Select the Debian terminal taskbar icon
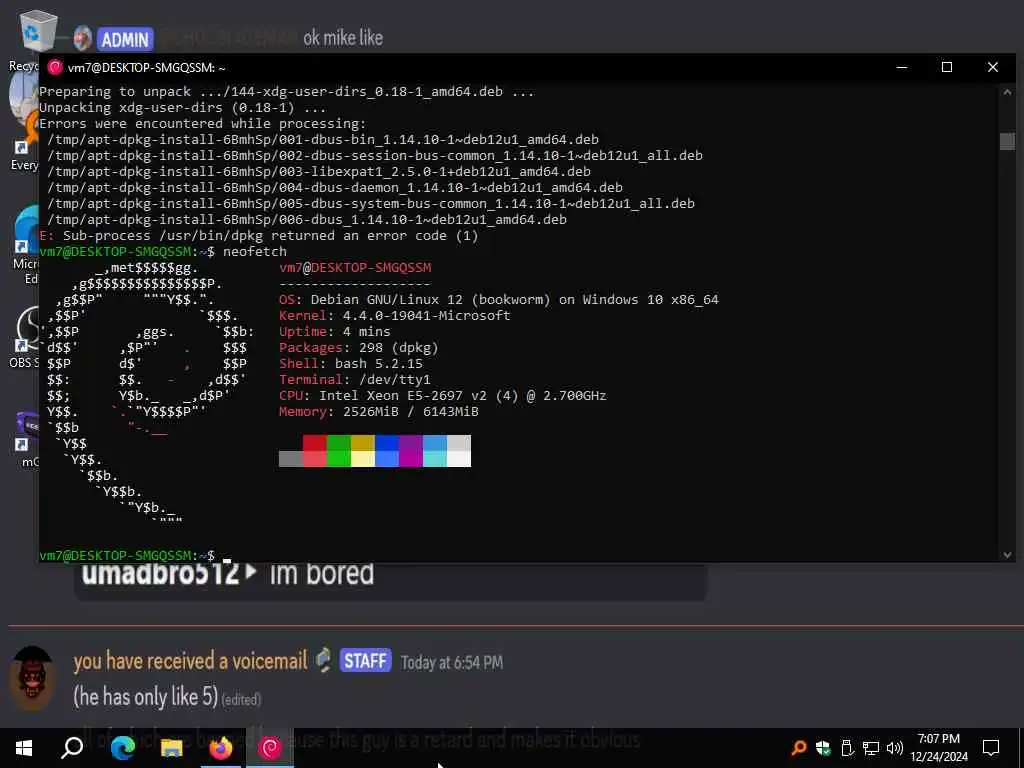This screenshot has height=768, width=1024. click(x=270, y=748)
